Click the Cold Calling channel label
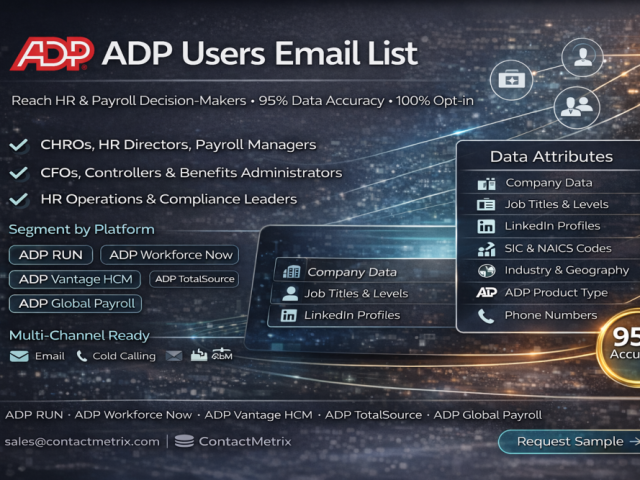Screen dimensions: 640x480 click(x=124, y=356)
